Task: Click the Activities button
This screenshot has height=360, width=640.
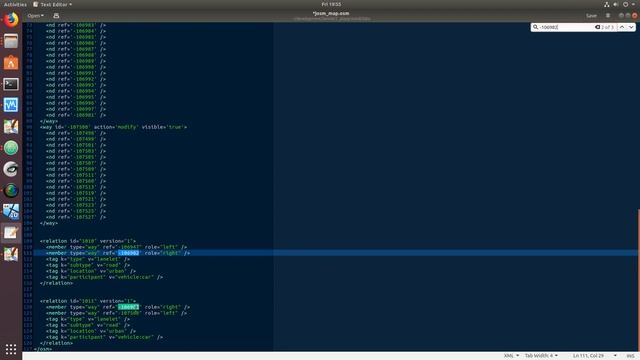Action: pos(15,4)
